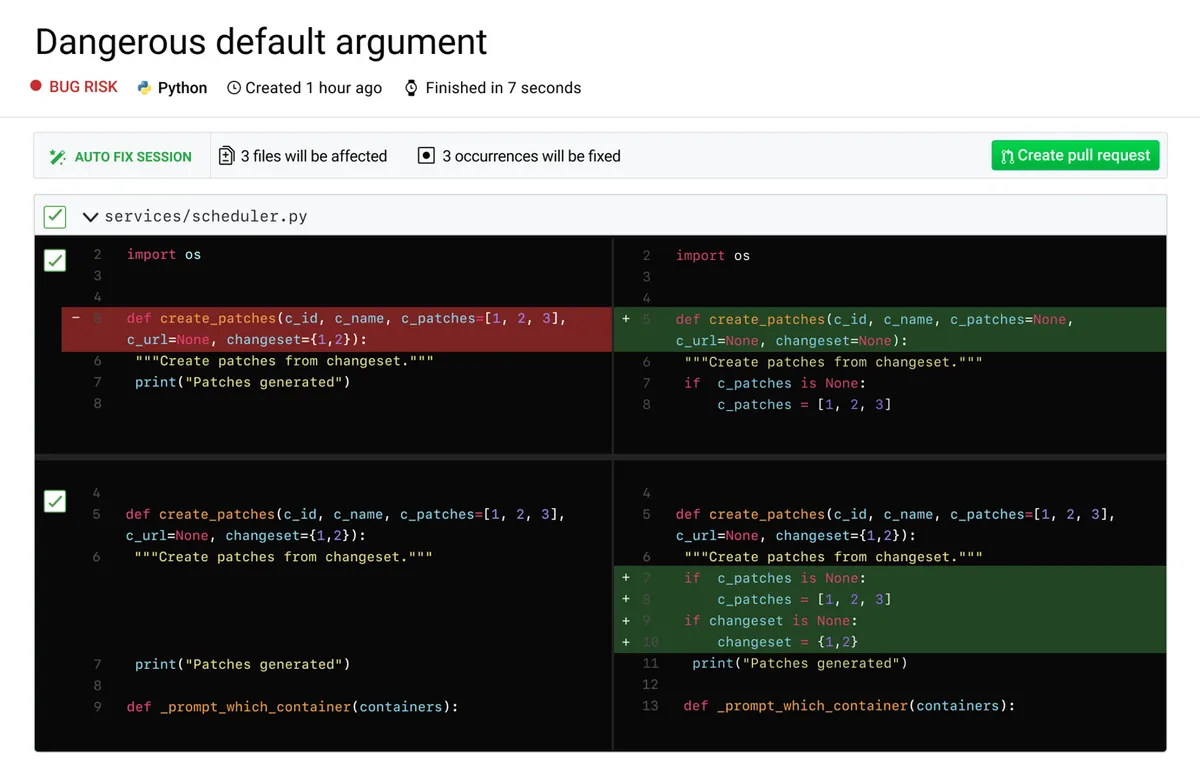
Task: Click right pane _prompt_which_container on line 13
Action: point(849,705)
